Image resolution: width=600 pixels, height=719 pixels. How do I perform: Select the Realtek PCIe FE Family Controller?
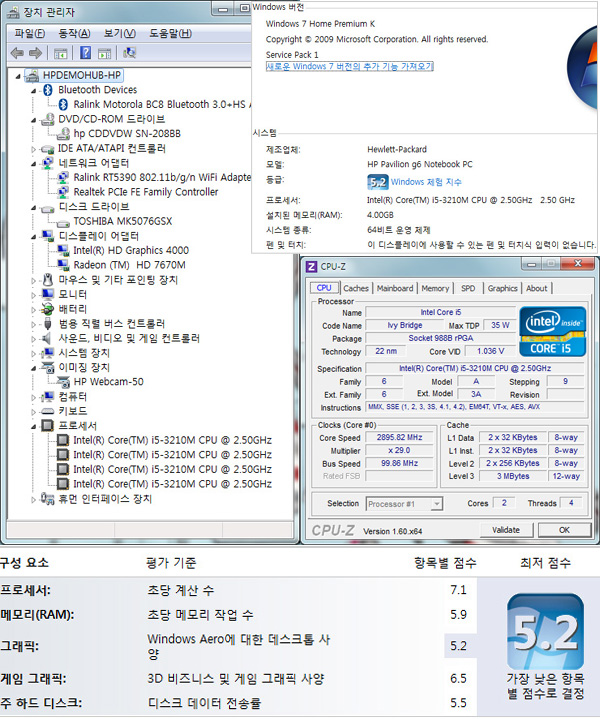pos(145,192)
